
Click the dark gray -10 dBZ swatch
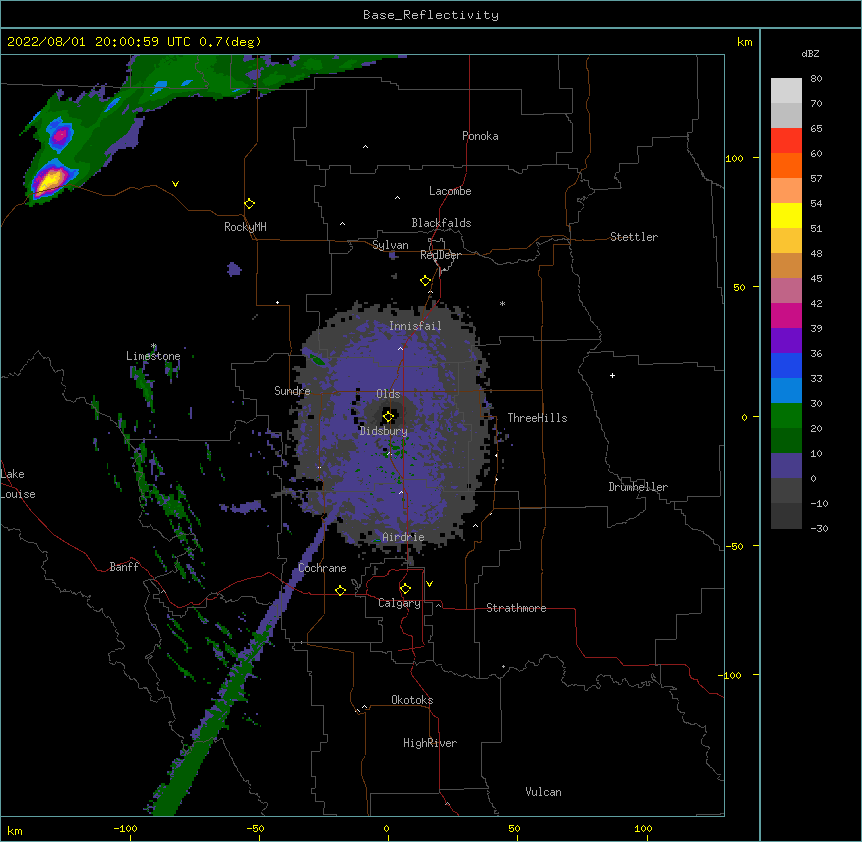click(786, 516)
